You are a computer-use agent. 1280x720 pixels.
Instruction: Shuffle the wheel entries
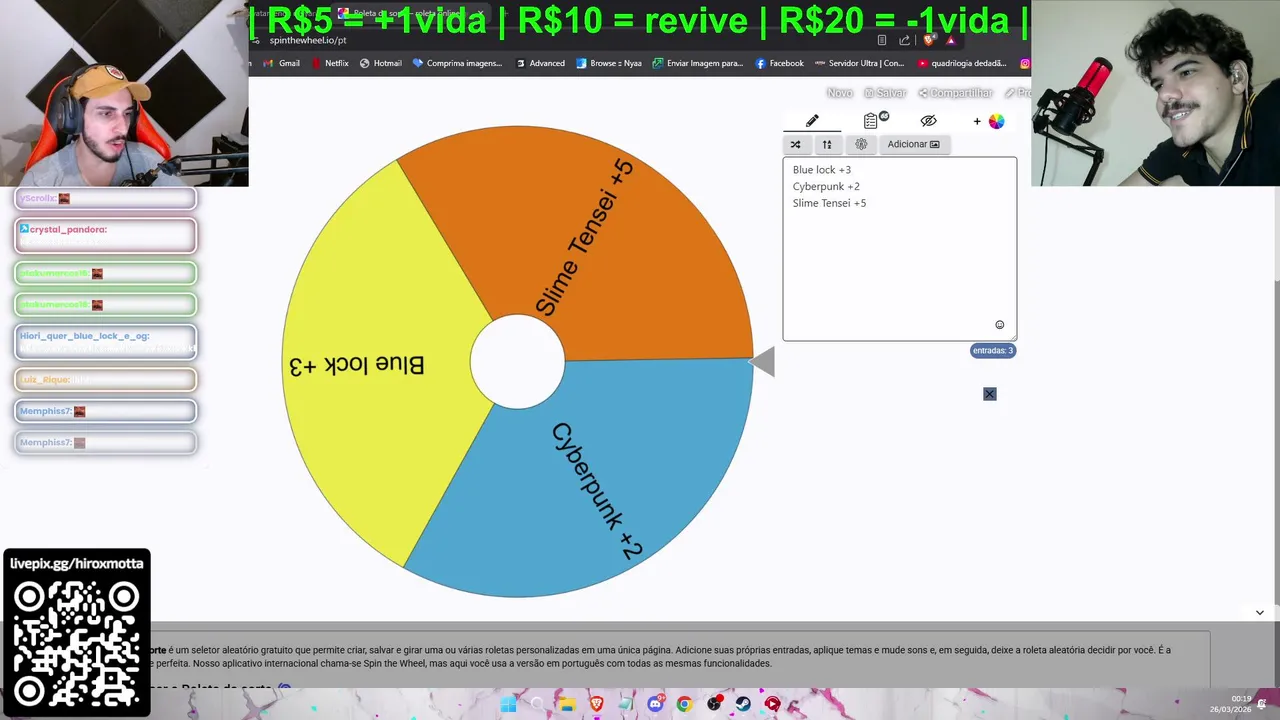point(796,144)
